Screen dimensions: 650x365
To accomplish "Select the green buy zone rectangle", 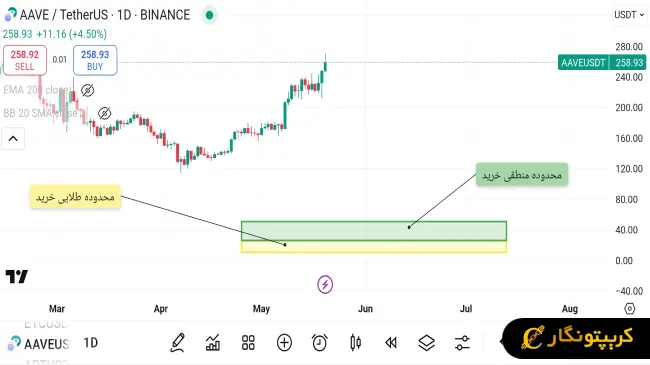I will 374,231.
